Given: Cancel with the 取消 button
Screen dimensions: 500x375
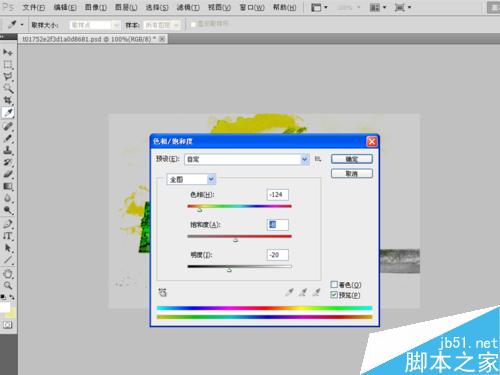Looking at the screenshot, I should pos(352,173).
